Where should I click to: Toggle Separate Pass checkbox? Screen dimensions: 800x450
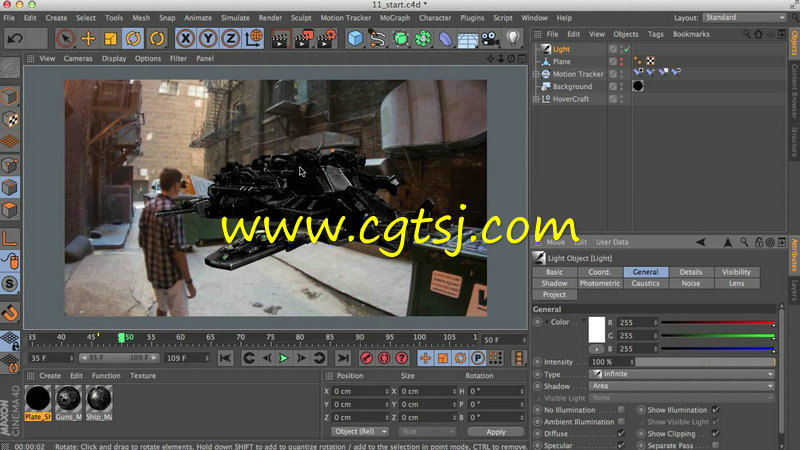pyautogui.click(x=715, y=445)
